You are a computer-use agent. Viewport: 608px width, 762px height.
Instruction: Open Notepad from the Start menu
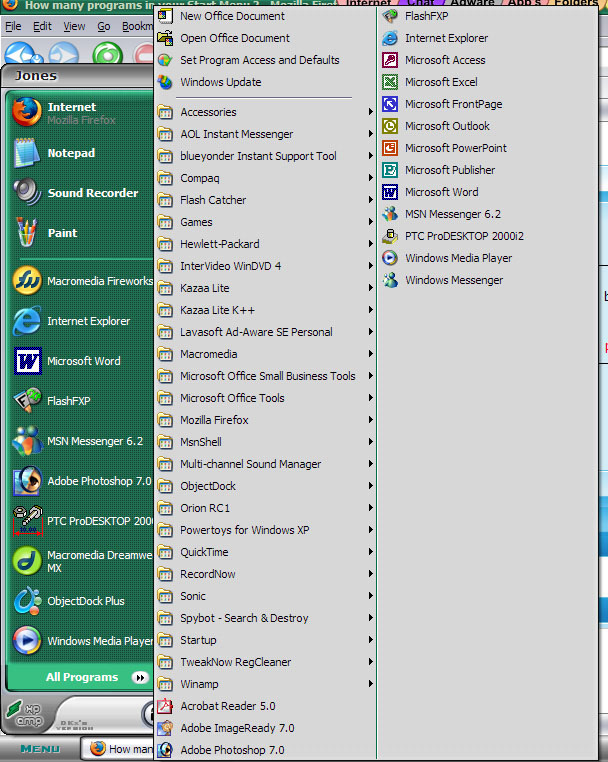[80, 153]
